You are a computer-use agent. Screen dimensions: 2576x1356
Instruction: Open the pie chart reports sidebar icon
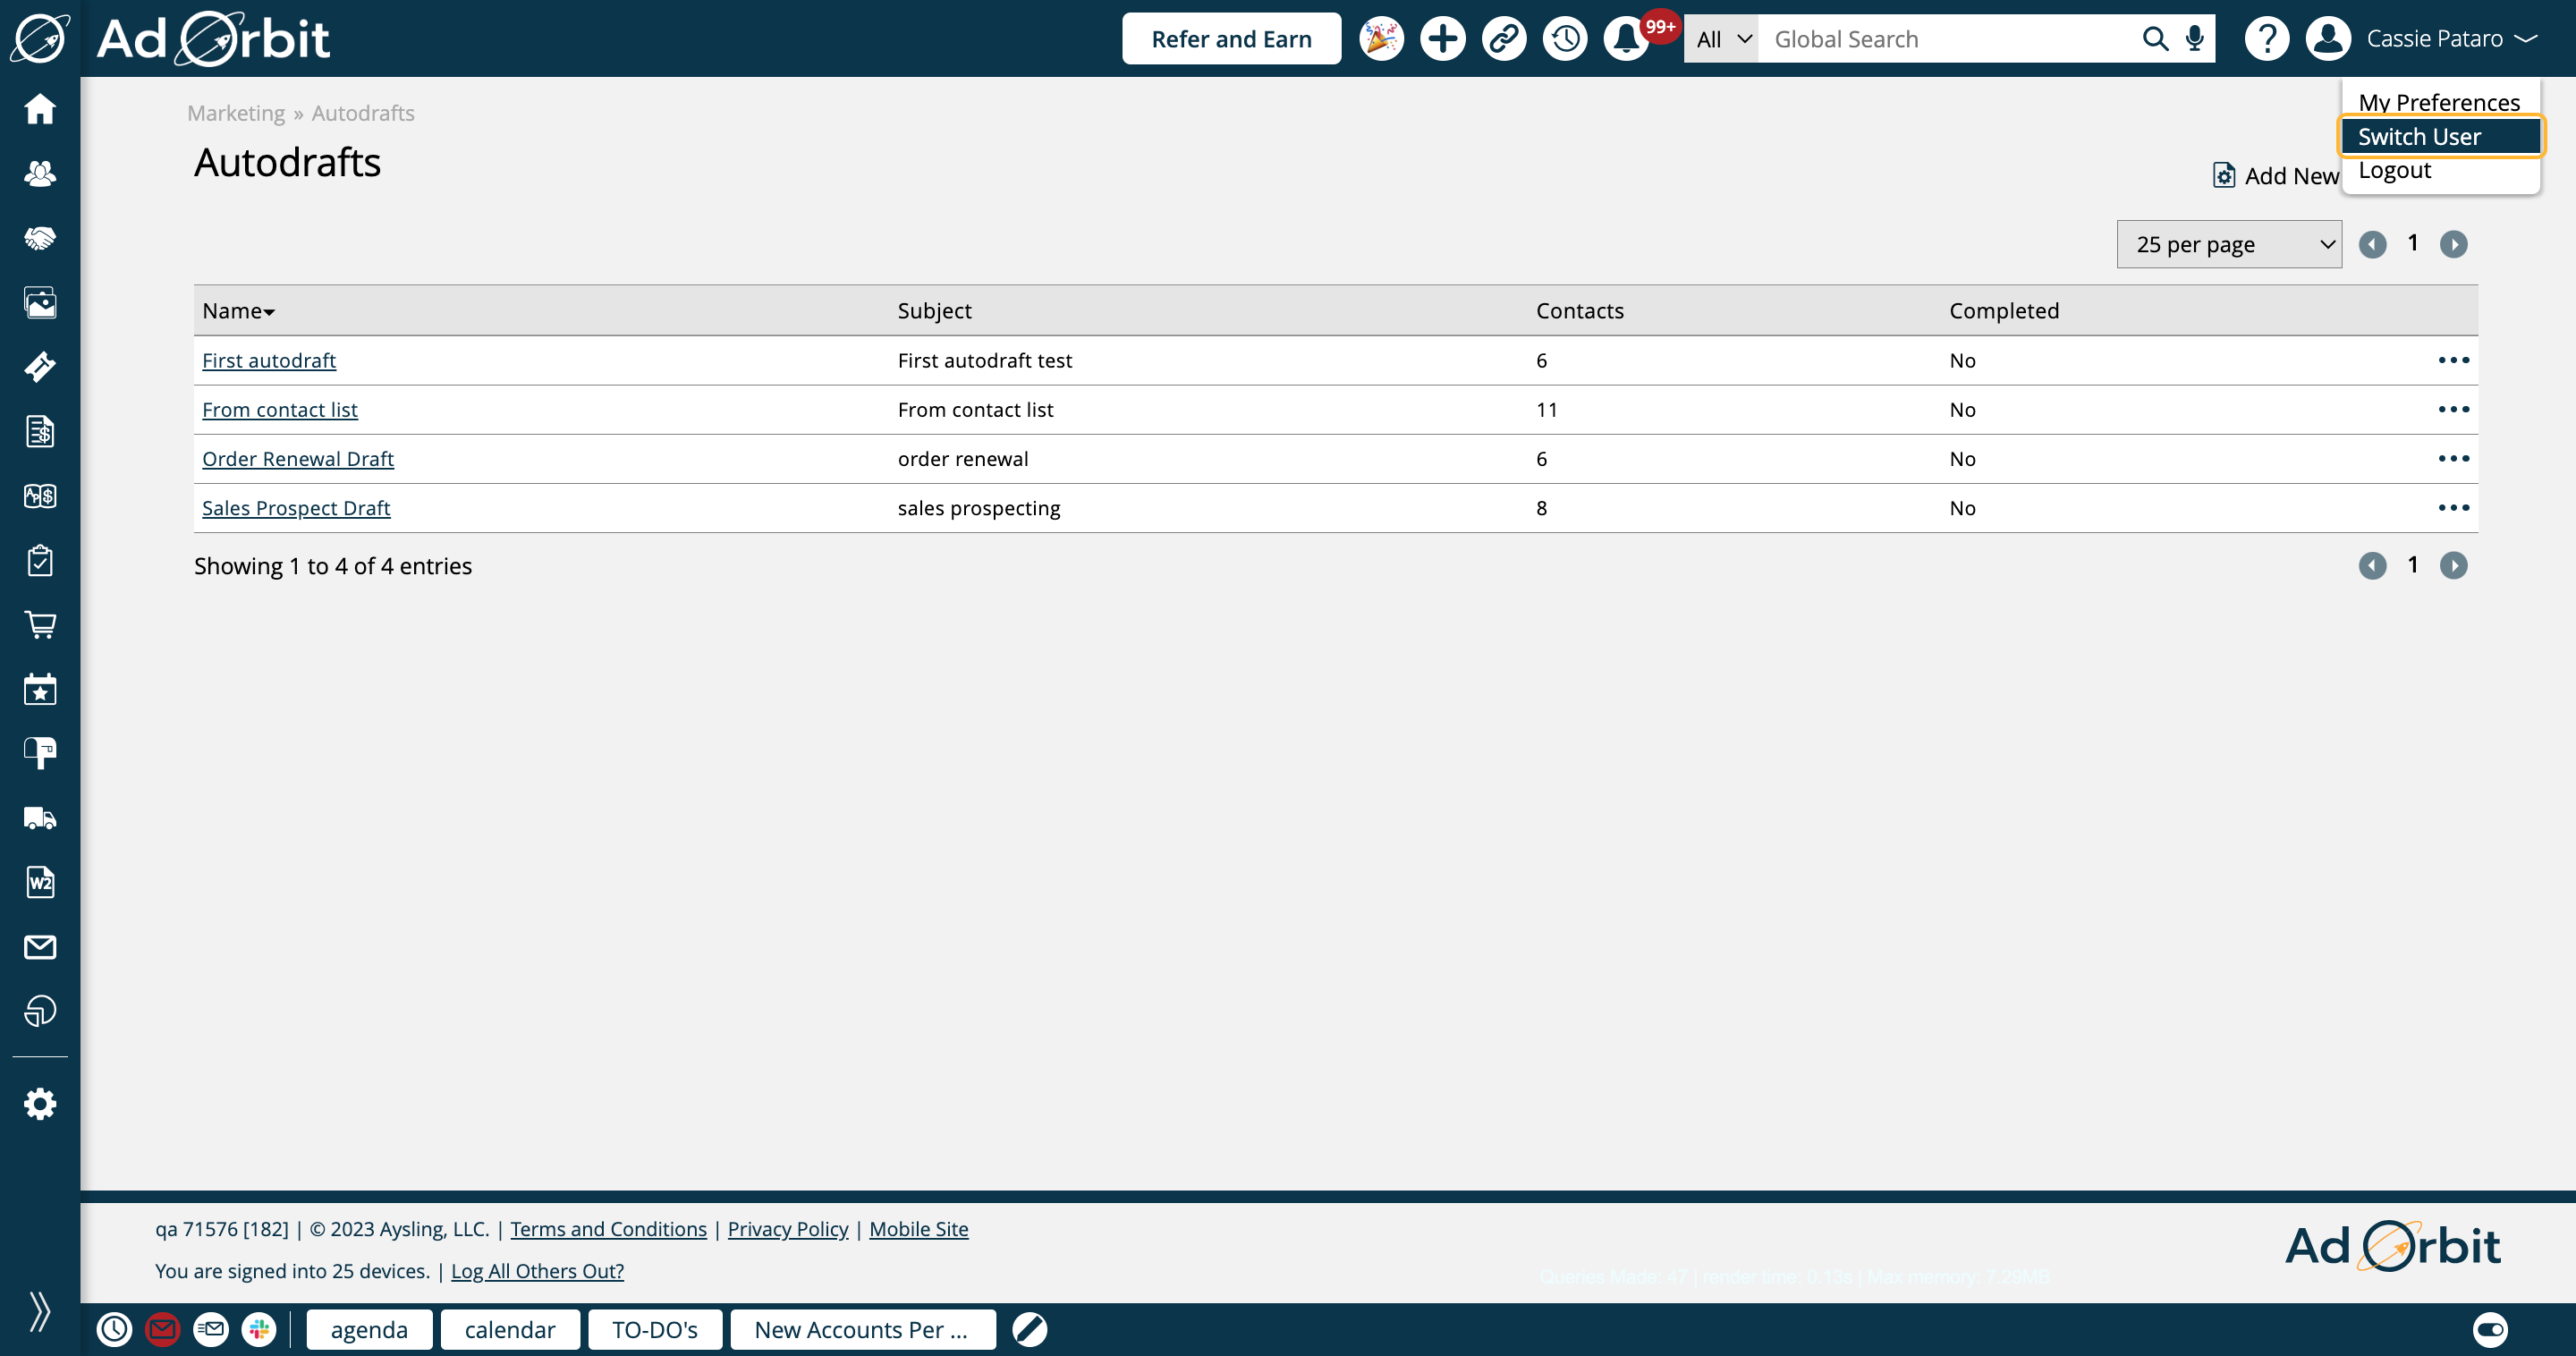(40, 1012)
